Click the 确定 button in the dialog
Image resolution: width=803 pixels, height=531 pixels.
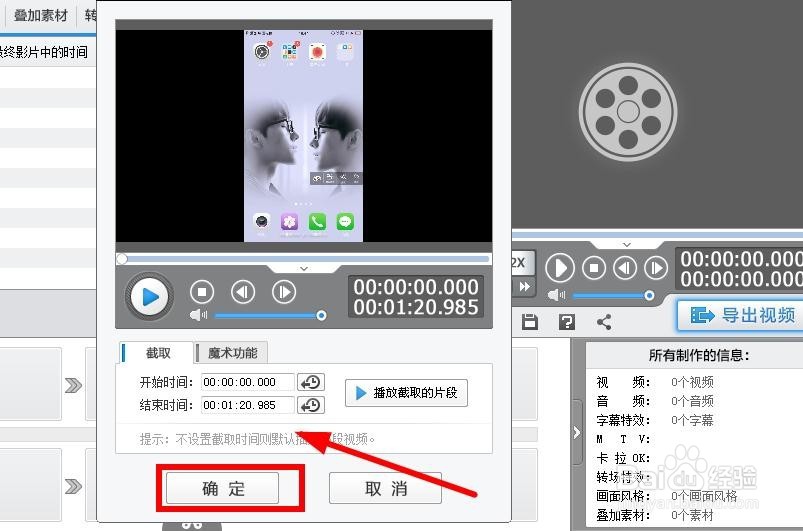pos(222,488)
